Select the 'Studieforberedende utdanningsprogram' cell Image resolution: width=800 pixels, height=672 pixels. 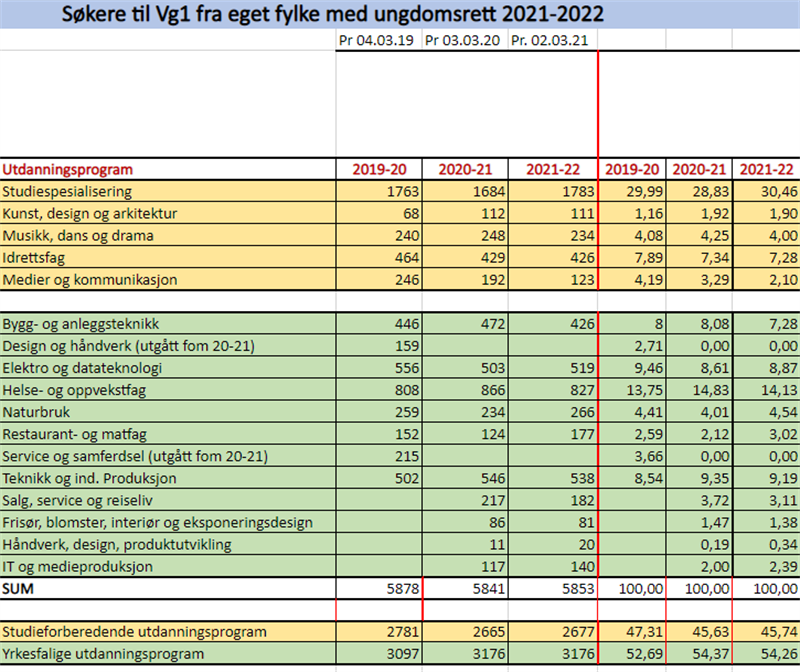[135, 632]
